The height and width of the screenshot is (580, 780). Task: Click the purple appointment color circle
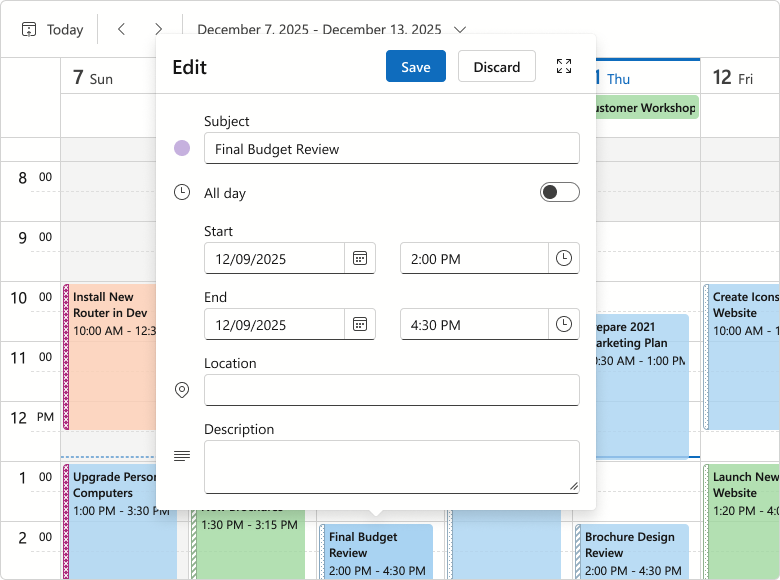click(x=182, y=148)
